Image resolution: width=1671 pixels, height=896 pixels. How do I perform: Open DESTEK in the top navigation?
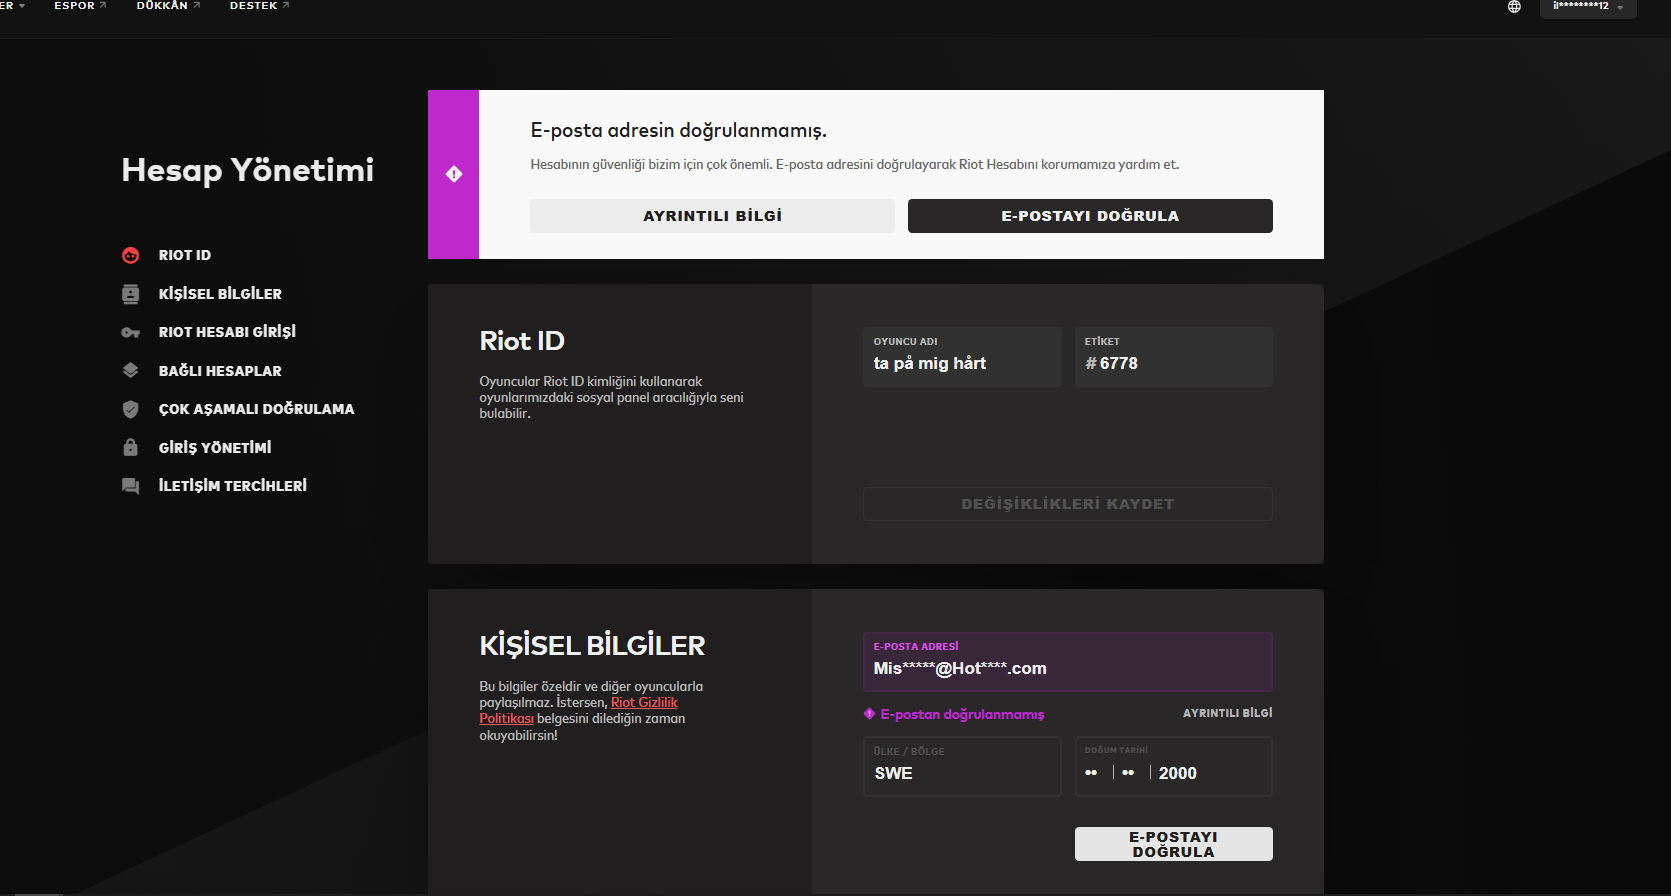point(259,6)
